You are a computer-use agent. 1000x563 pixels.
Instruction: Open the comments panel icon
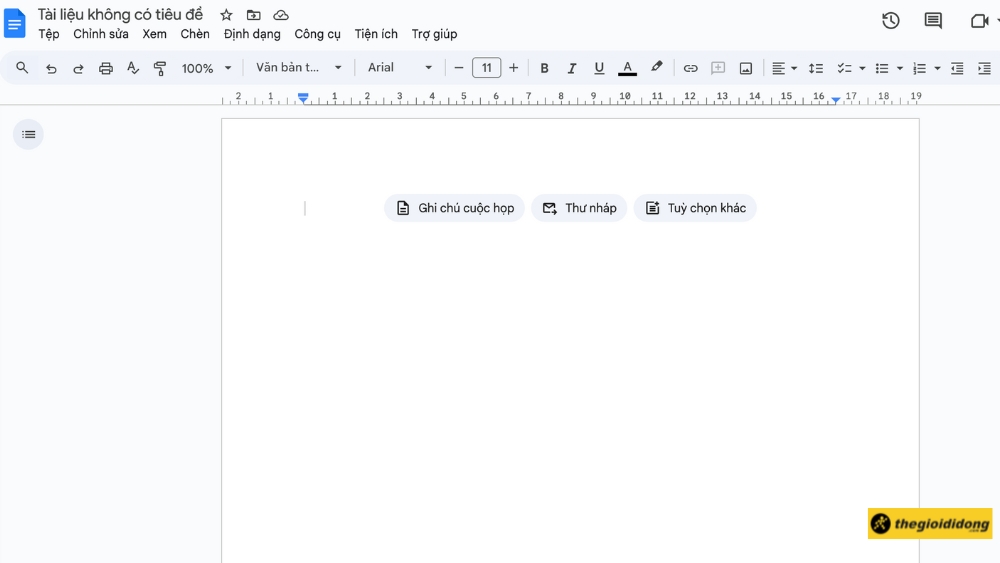point(933,21)
